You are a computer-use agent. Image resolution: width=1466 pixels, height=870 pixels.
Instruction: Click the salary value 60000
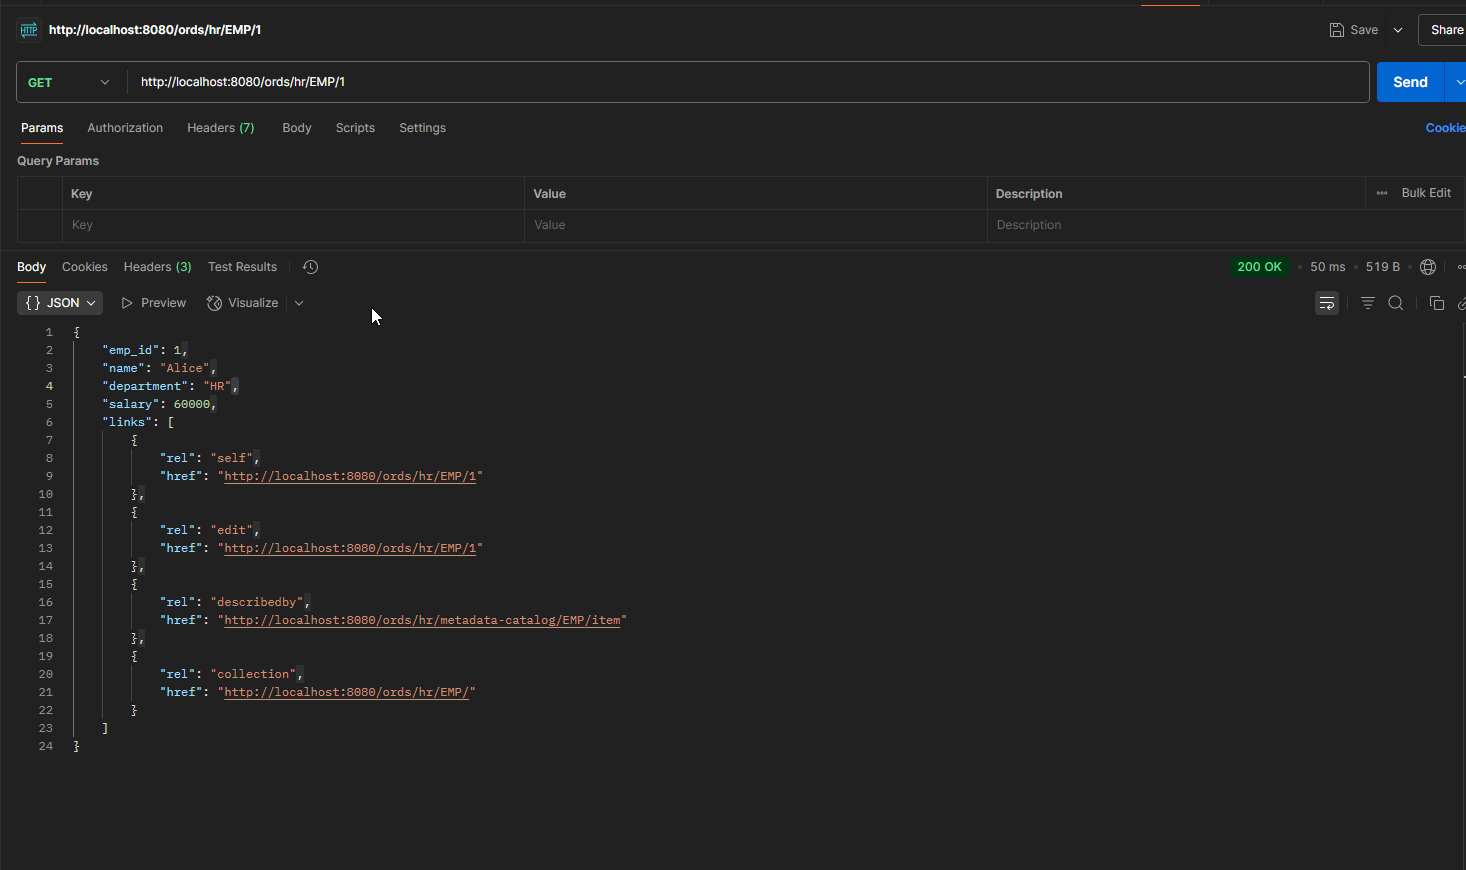pos(192,404)
